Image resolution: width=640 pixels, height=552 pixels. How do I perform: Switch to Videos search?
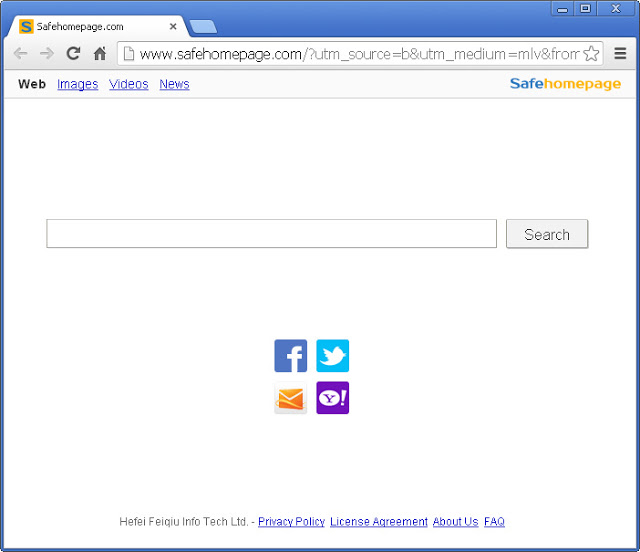[129, 84]
